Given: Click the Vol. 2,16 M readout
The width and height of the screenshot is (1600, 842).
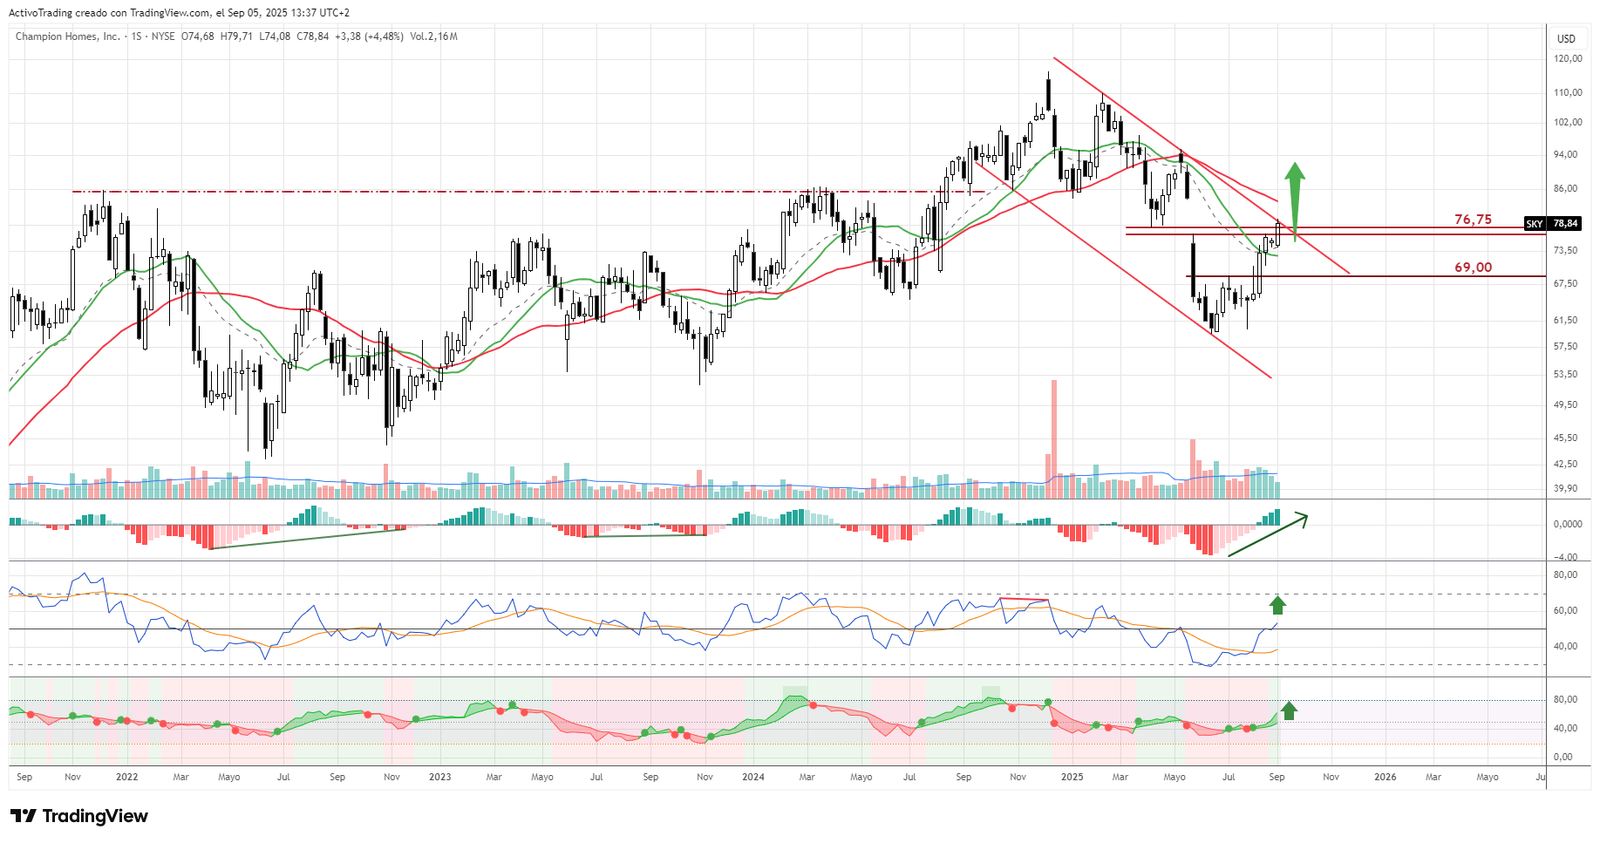Looking at the screenshot, I should 433,37.
